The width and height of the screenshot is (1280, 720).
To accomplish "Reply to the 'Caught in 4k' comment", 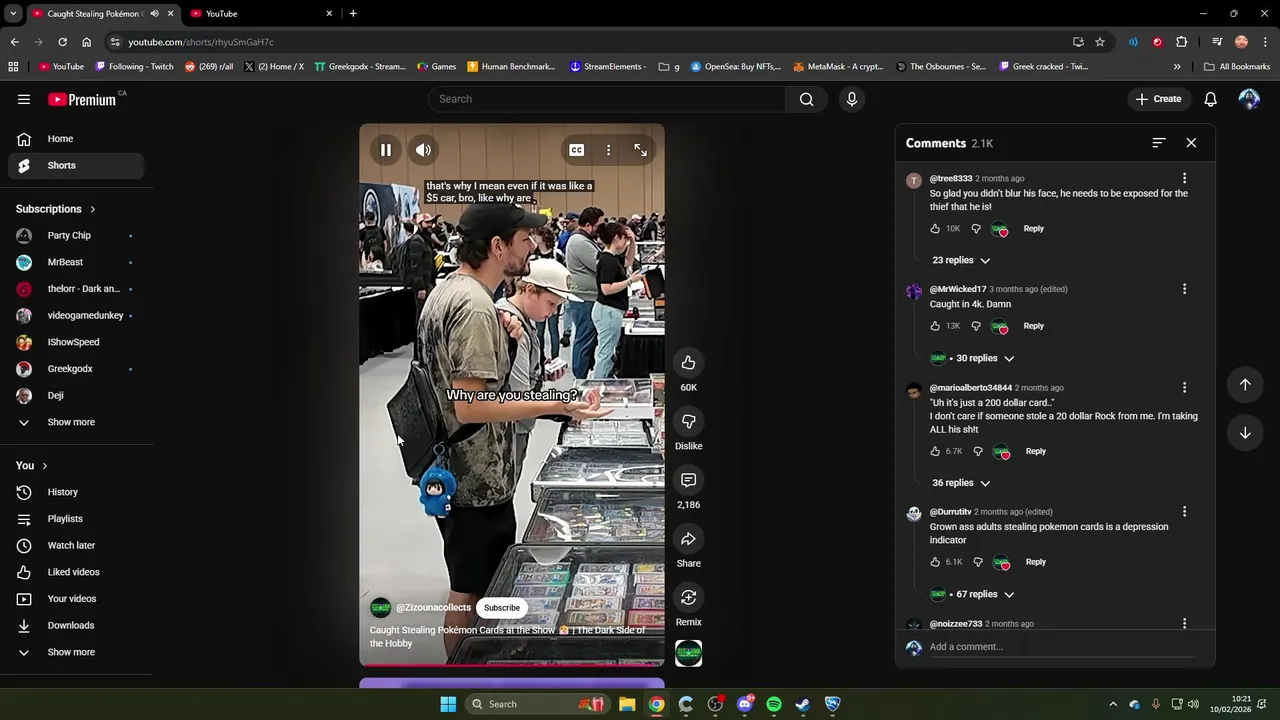I will pos(1033,326).
